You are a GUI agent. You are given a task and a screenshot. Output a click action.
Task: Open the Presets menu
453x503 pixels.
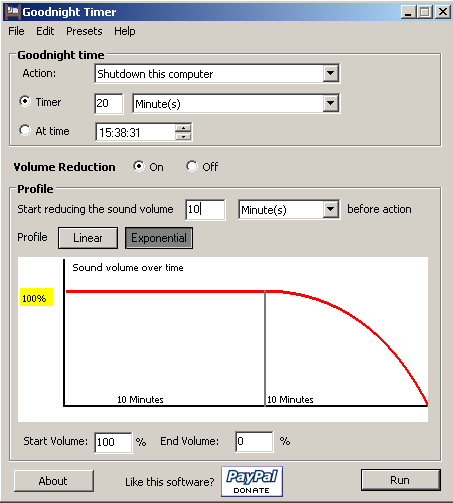point(84,31)
